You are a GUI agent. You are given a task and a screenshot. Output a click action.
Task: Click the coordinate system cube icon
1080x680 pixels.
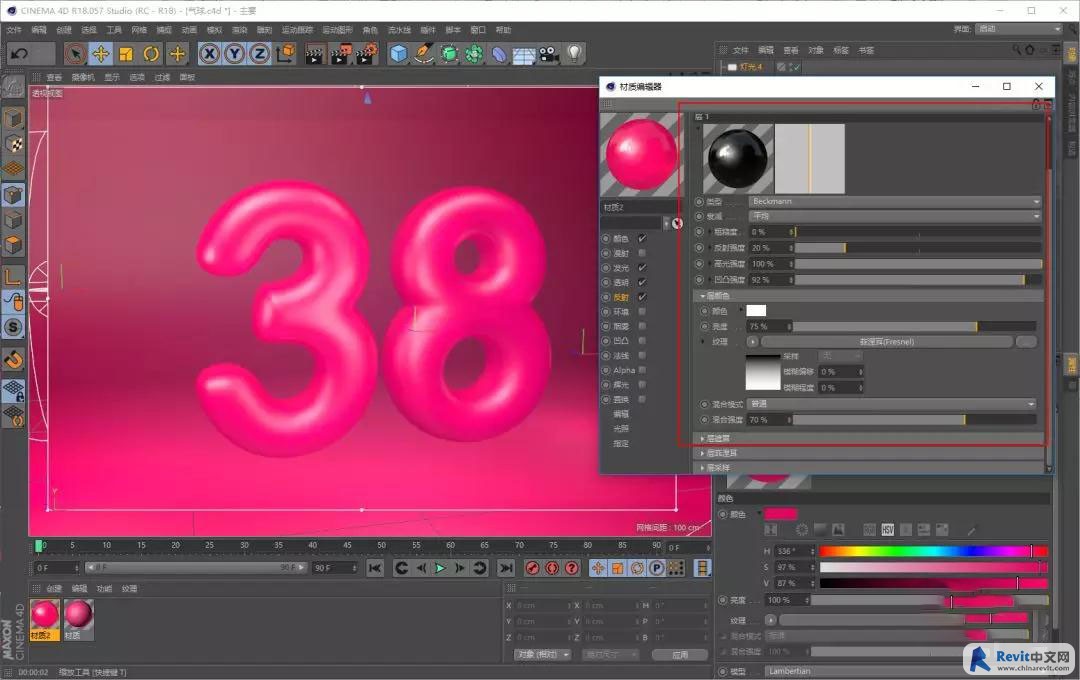[285, 53]
